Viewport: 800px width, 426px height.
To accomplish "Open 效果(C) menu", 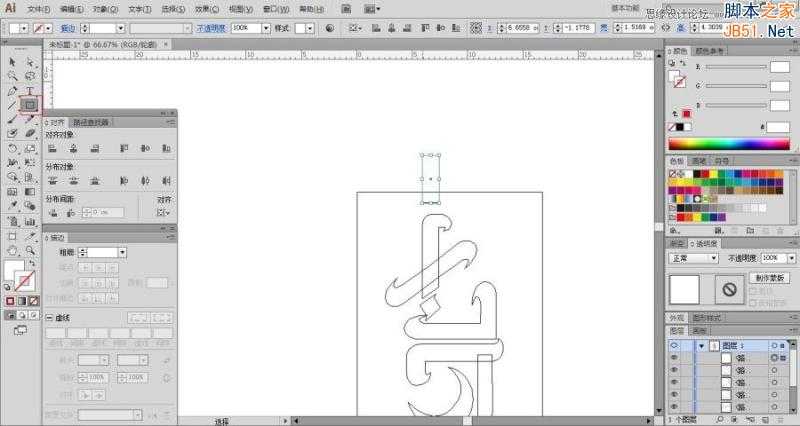I will click(x=207, y=9).
